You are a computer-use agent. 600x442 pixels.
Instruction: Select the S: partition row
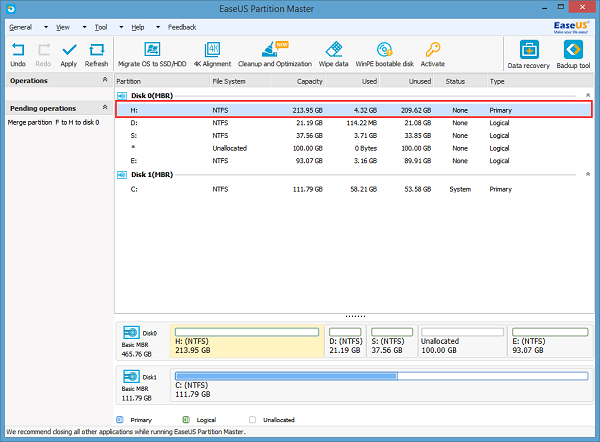tap(354, 135)
